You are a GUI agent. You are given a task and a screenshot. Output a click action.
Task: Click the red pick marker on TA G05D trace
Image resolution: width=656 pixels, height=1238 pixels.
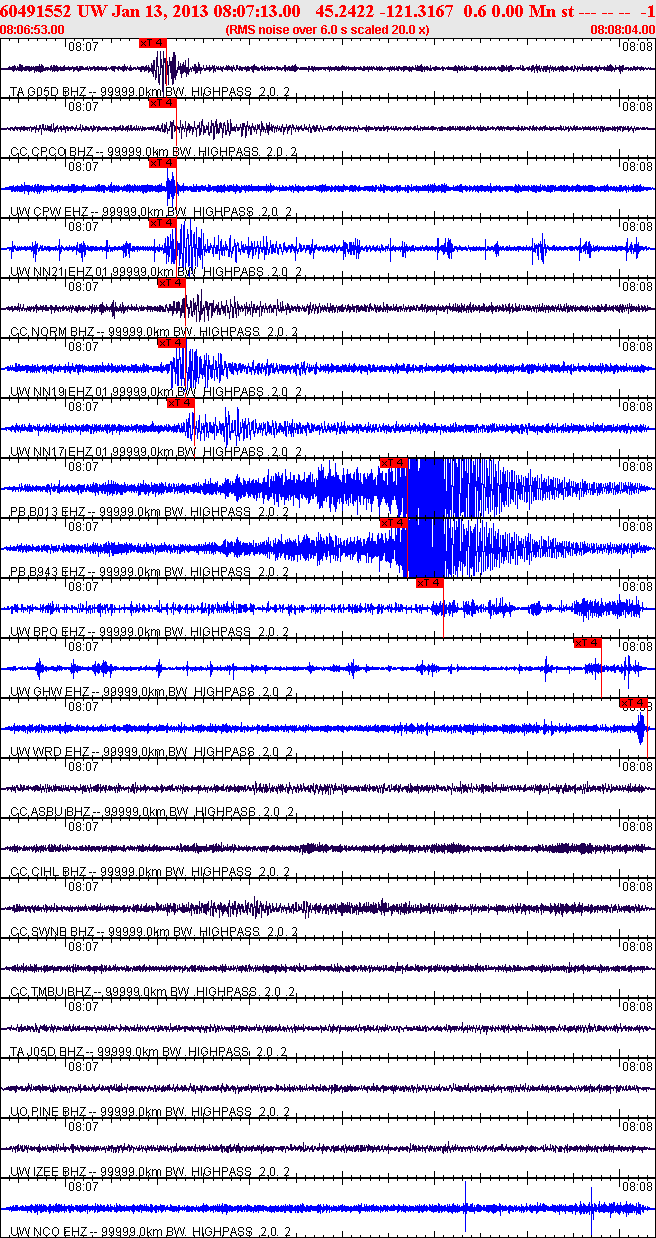[153, 43]
